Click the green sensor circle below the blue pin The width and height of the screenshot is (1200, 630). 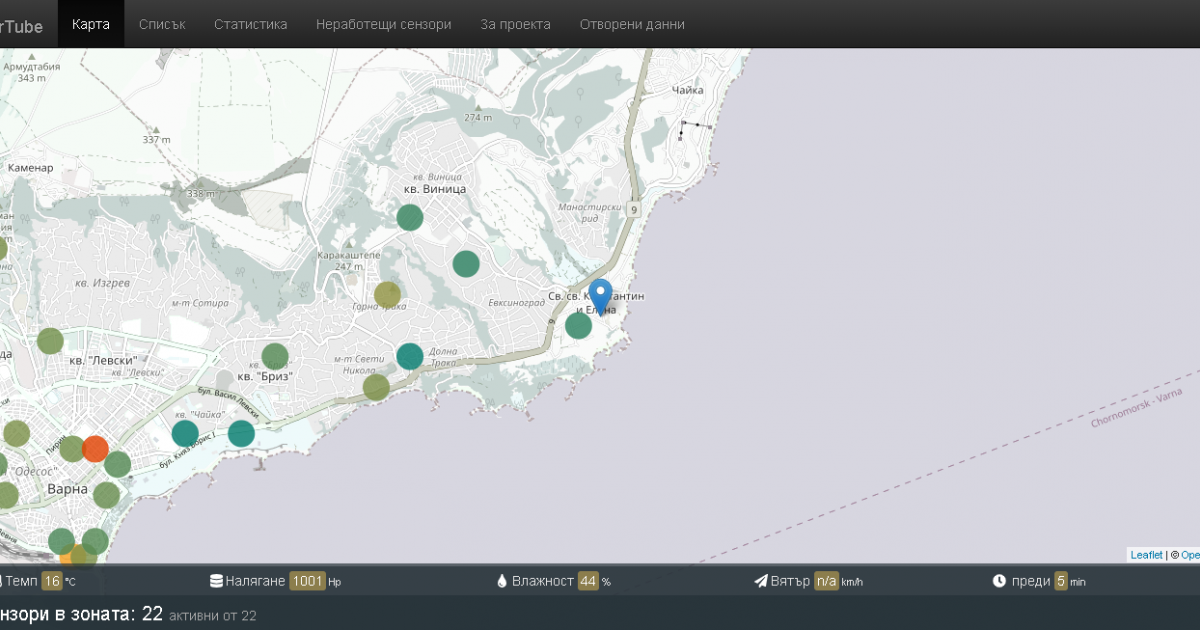[578, 325]
